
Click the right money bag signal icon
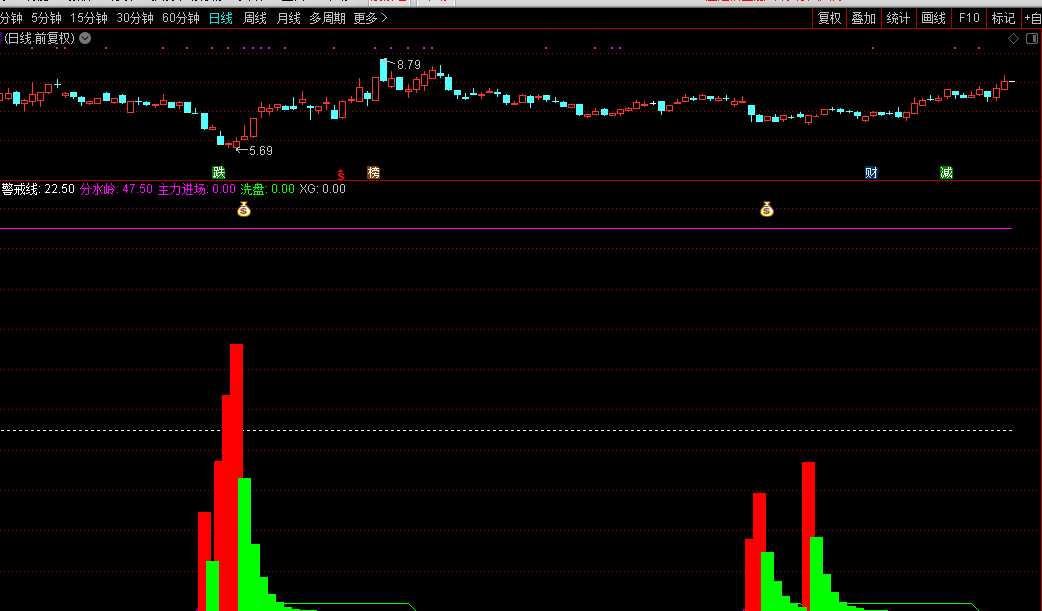767,209
